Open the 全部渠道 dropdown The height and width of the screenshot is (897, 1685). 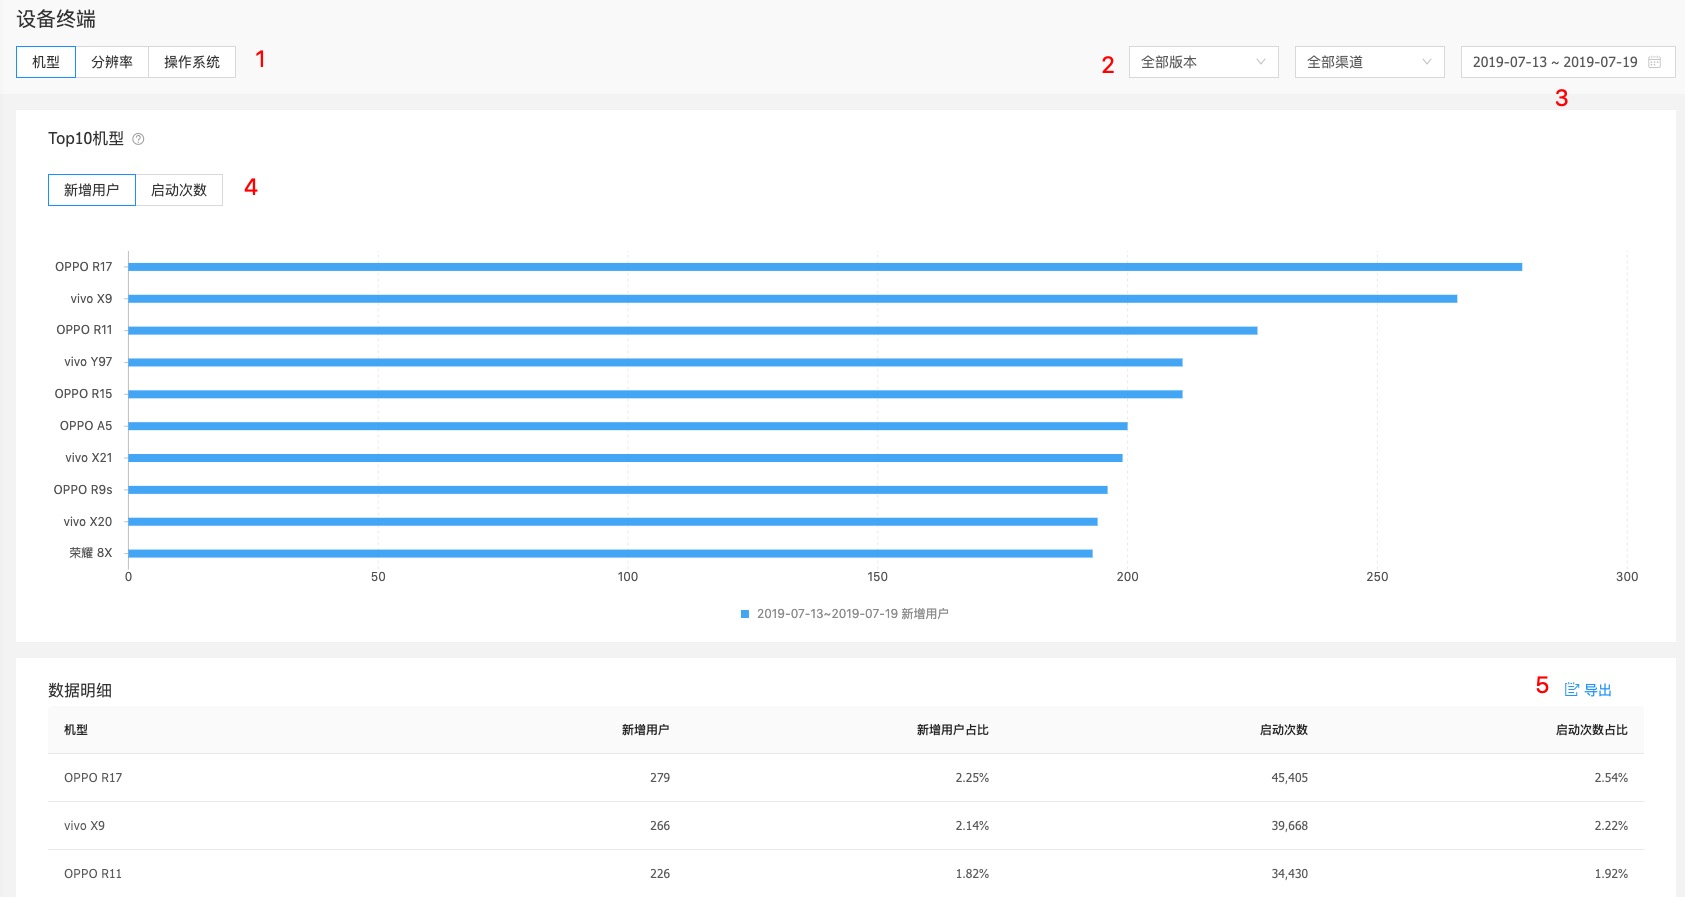click(1370, 62)
